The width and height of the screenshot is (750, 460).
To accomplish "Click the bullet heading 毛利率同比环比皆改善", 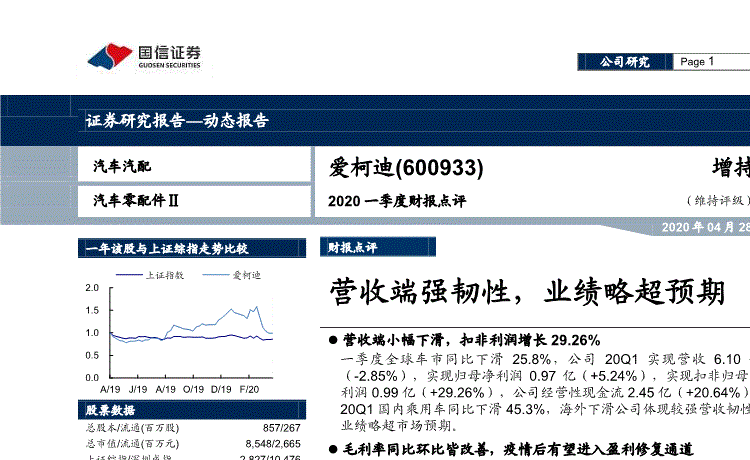I will (x=416, y=449).
